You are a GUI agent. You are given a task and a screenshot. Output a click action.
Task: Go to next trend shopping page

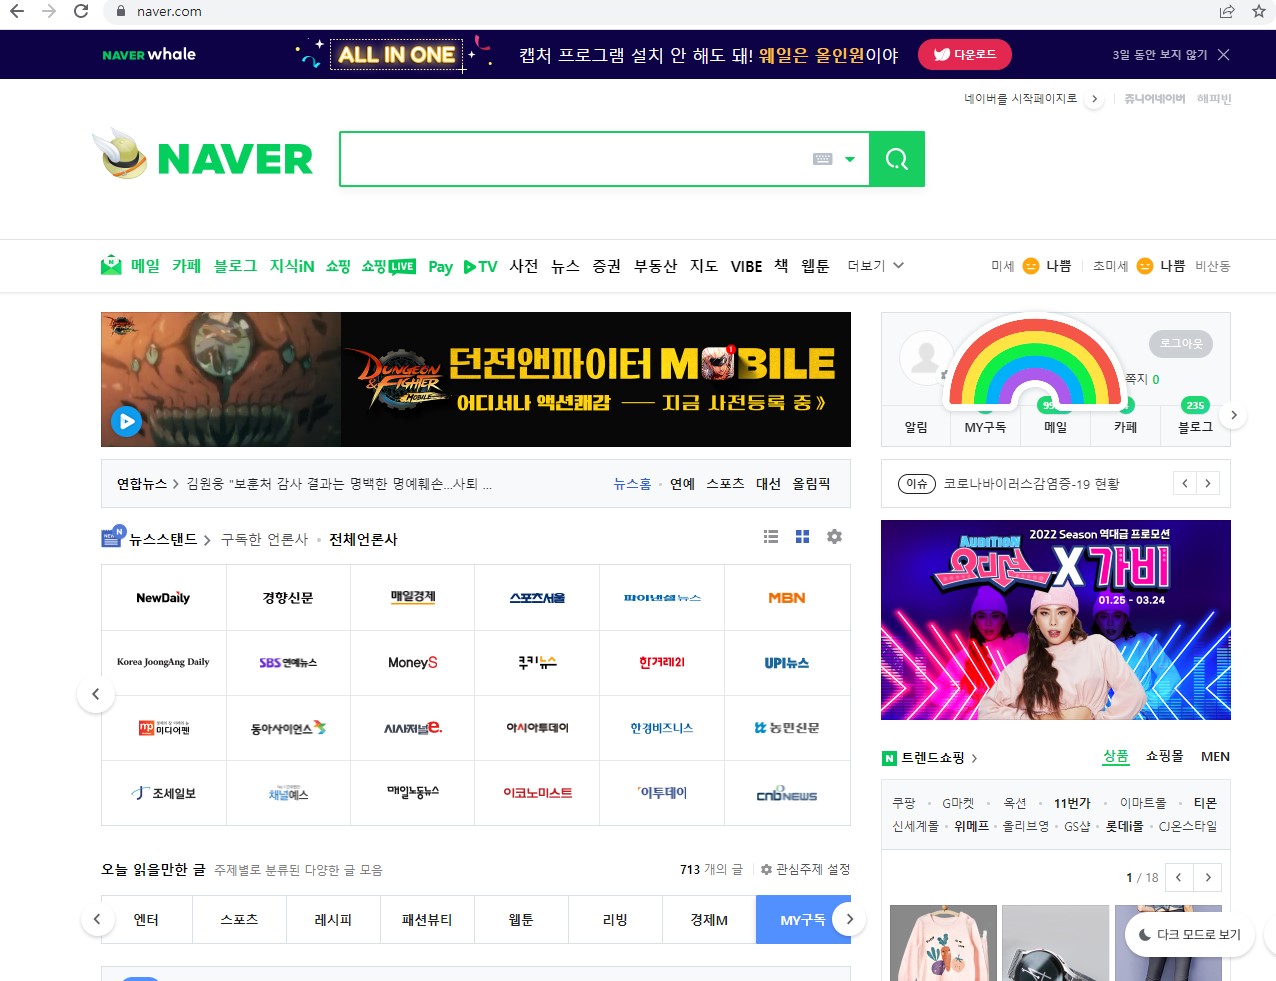click(1208, 877)
